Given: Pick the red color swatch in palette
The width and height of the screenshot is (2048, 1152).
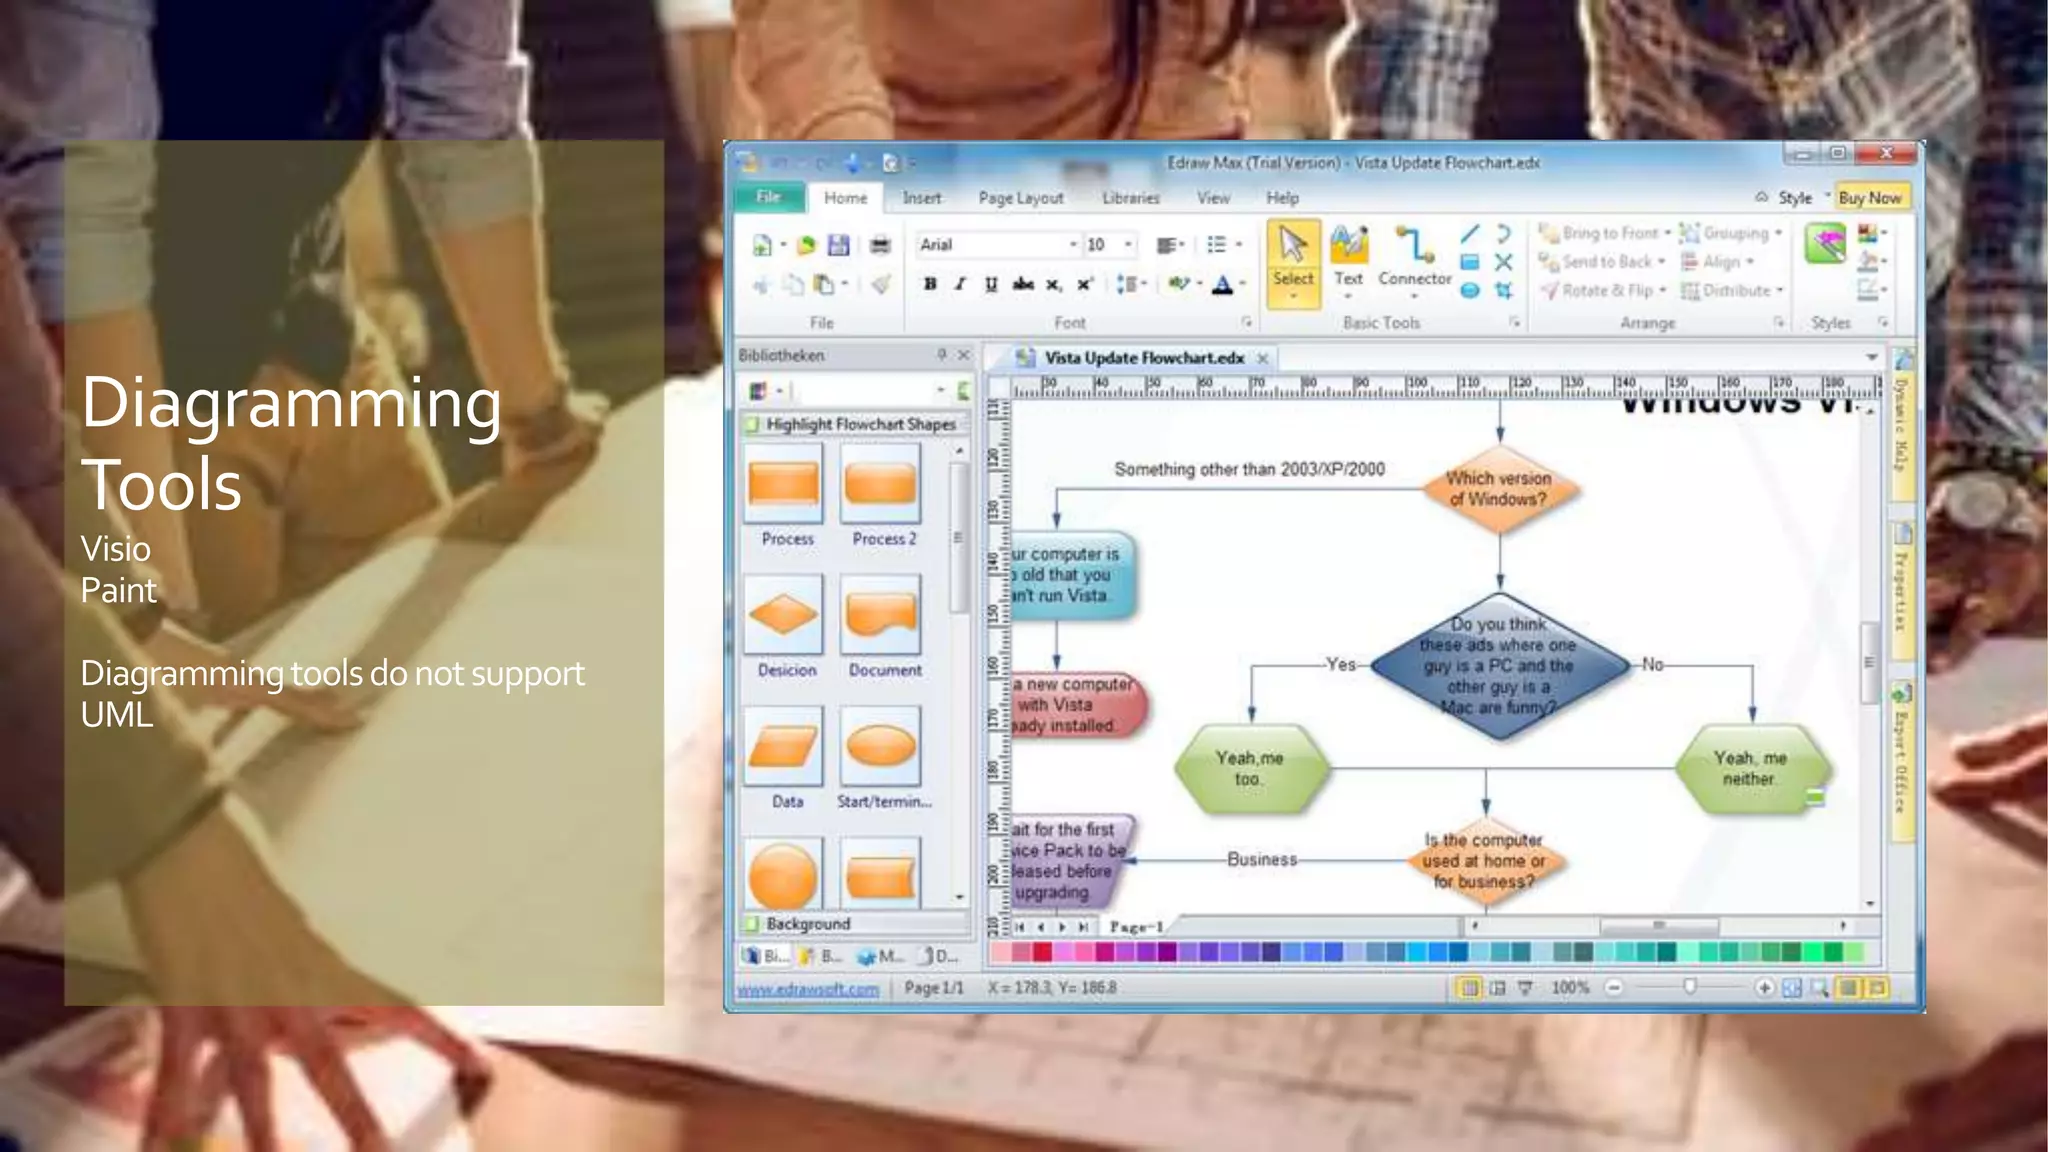Looking at the screenshot, I should click(x=1042, y=952).
